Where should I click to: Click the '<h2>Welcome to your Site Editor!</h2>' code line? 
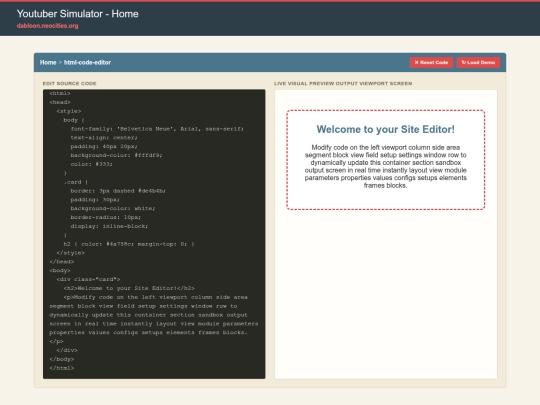pyautogui.click(x=129, y=288)
